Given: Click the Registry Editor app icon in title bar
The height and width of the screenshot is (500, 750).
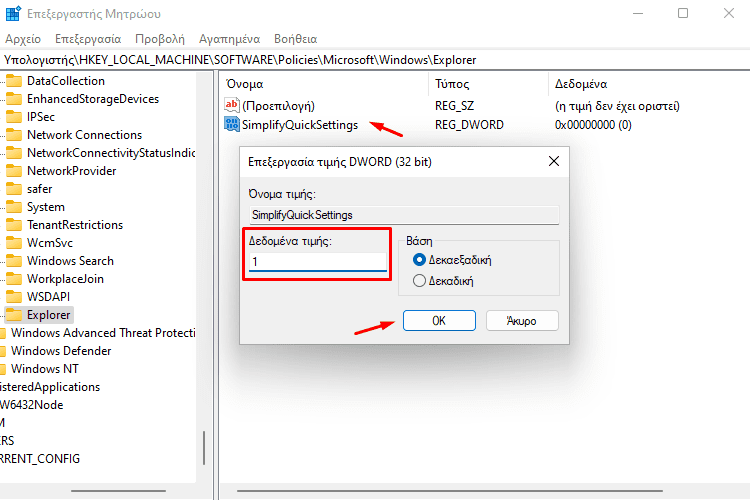Looking at the screenshot, I should click(13, 13).
